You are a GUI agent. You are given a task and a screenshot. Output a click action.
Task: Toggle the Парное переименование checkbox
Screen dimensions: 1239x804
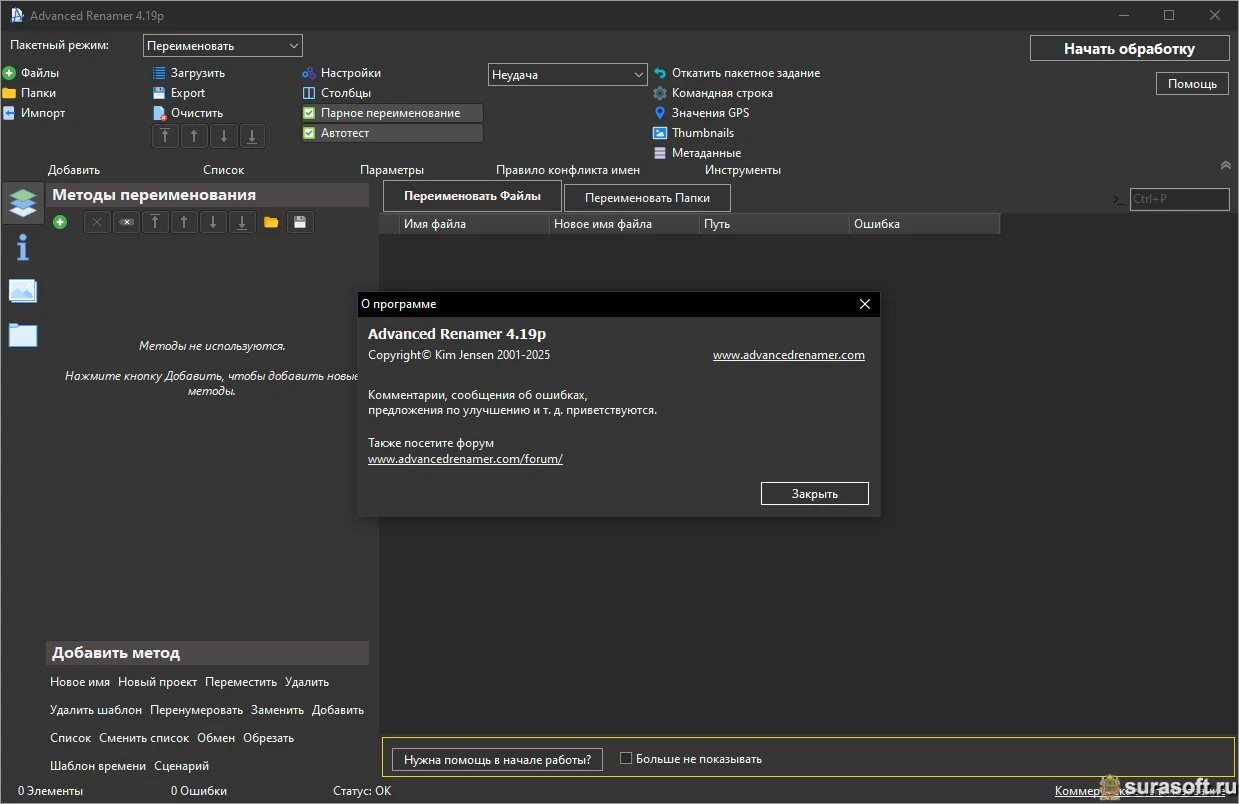coord(309,113)
